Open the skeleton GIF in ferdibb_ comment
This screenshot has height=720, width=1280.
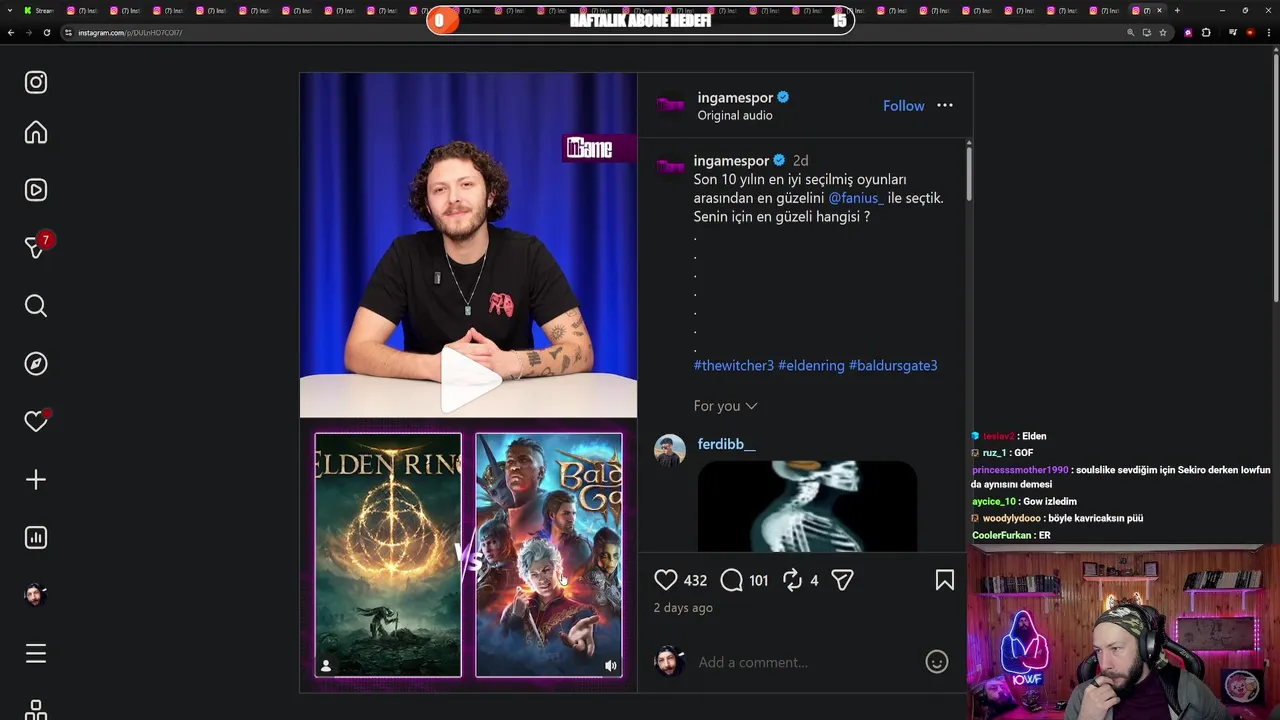point(807,506)
